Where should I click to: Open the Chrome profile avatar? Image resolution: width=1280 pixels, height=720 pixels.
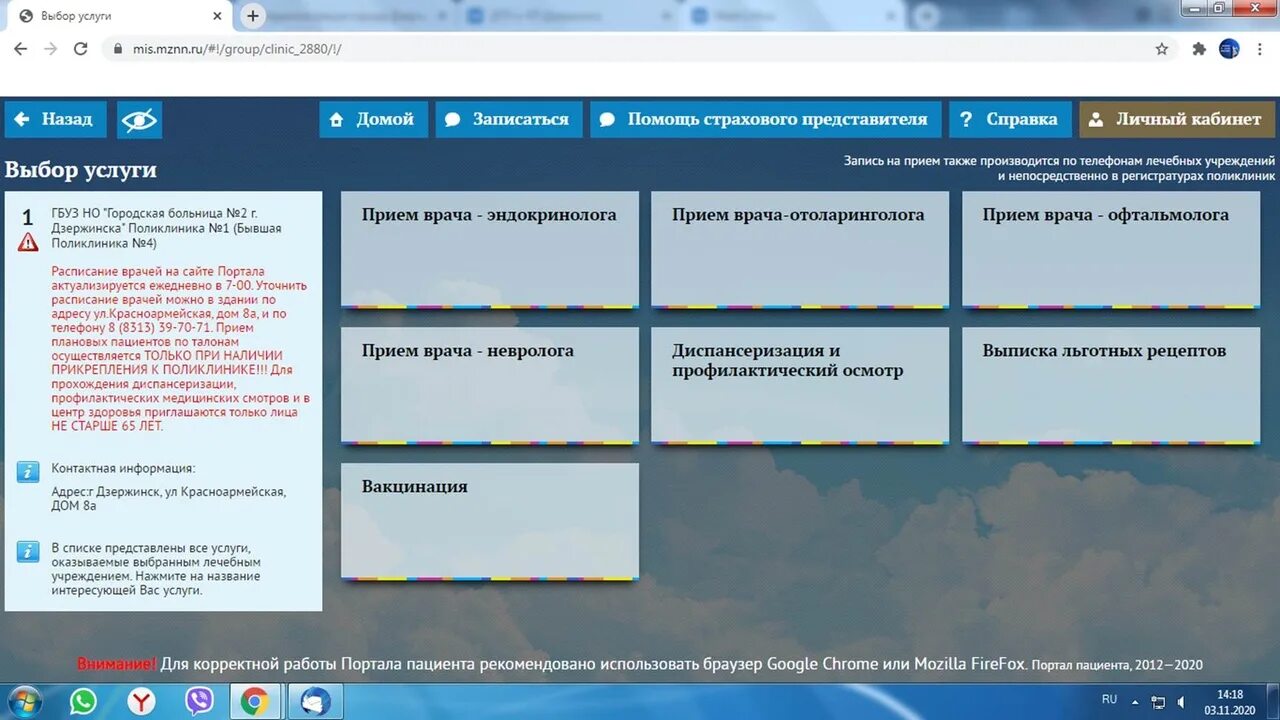1229,49
